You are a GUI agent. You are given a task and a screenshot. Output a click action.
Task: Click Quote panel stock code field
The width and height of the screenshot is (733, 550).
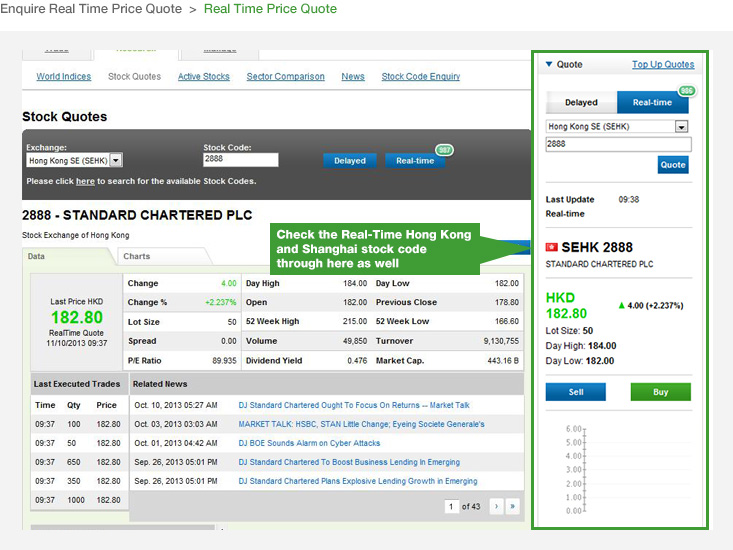point(618,144)
